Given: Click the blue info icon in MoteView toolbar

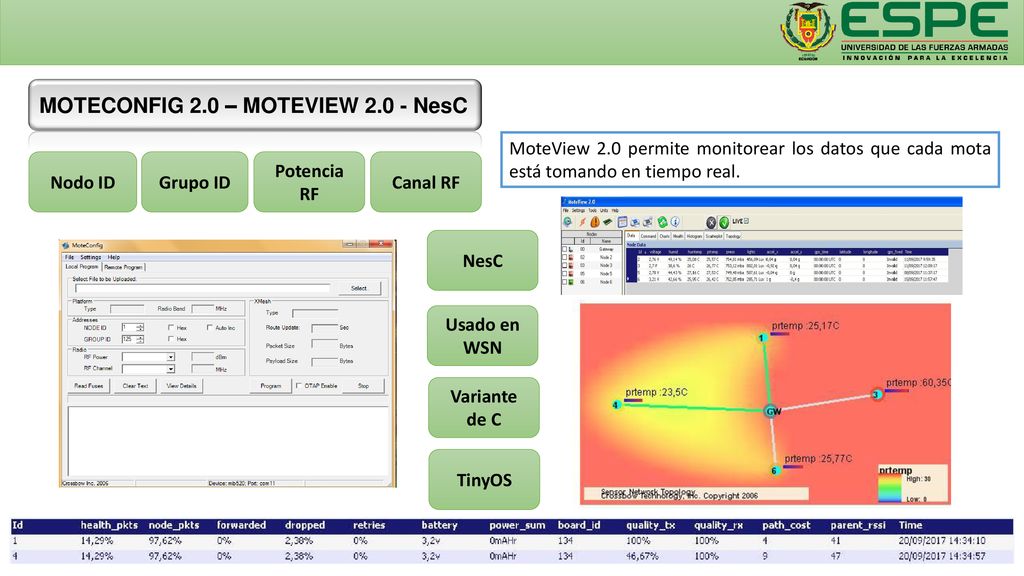Looking at the screenshot, I should coord(675,222).
